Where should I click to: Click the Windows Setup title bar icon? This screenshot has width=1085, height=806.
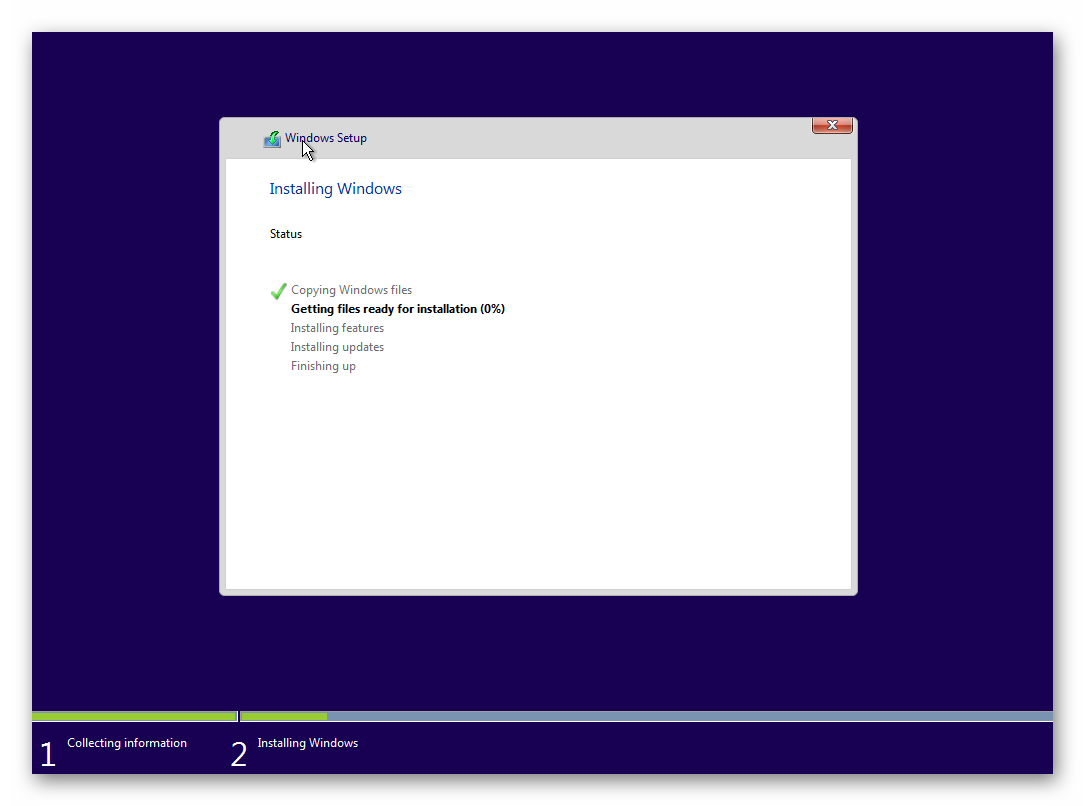pos(272,139)
